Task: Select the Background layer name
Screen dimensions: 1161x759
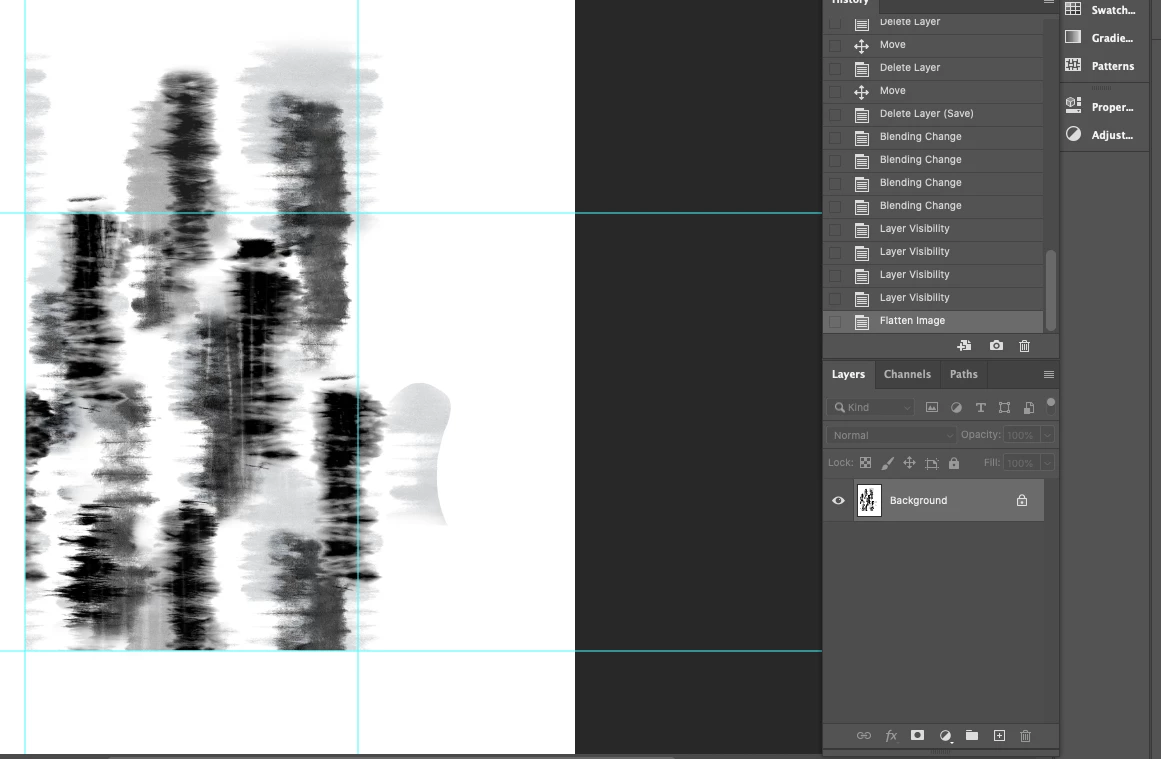Action: pyautogui.click(x=918, y=501)
